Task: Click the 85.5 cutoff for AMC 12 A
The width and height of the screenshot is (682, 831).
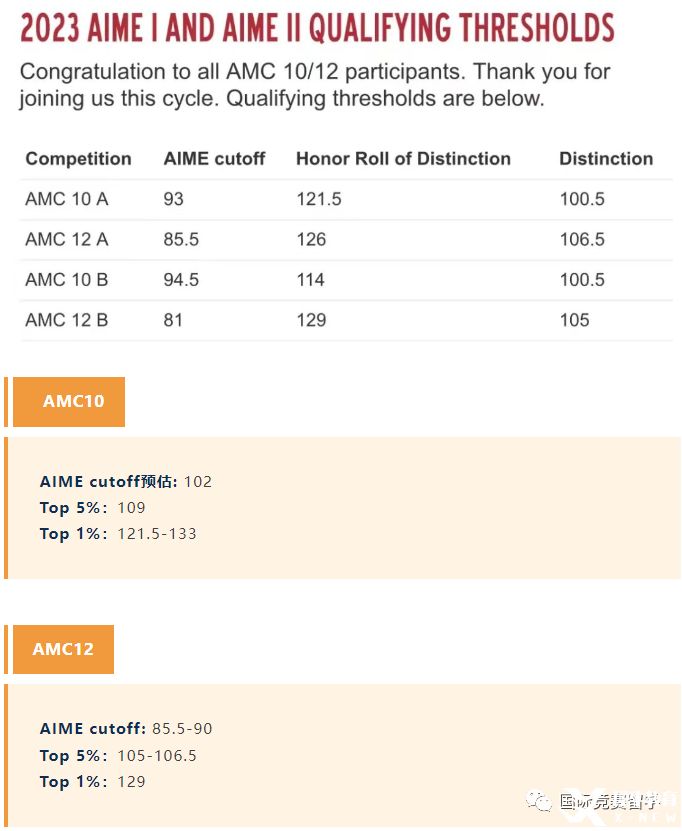Action: click(181, 239)
